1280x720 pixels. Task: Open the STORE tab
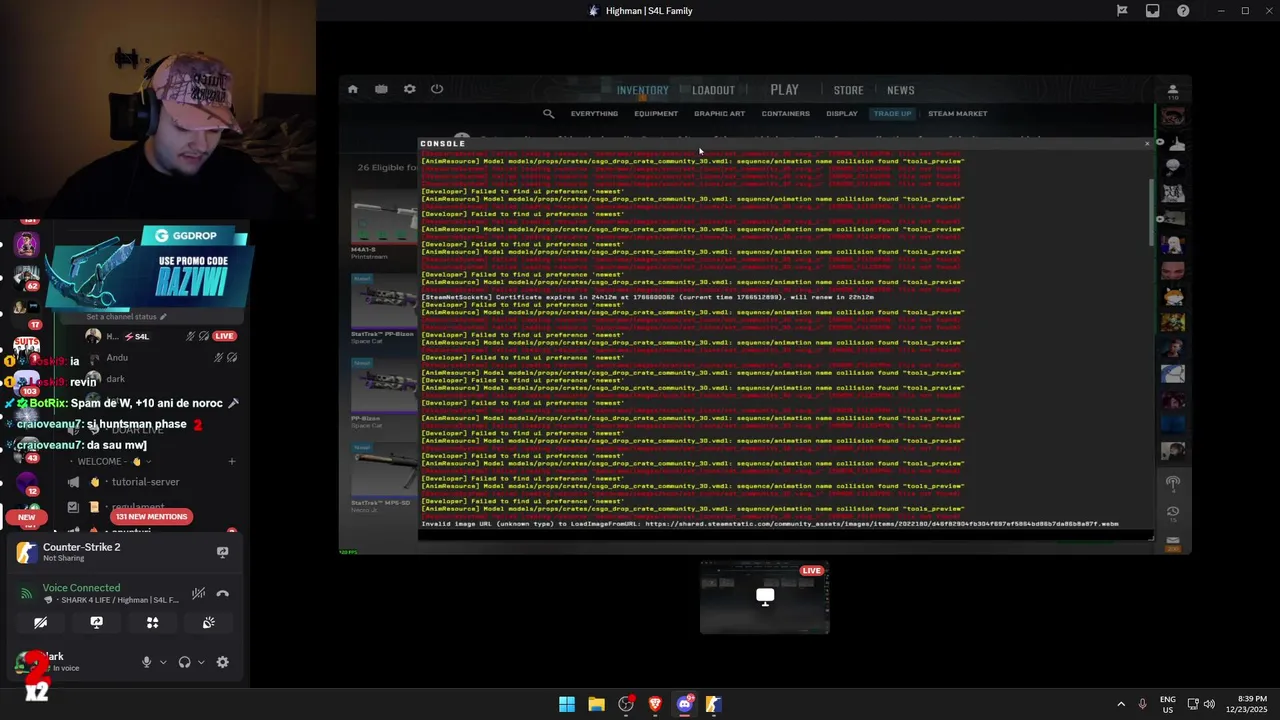848,90
